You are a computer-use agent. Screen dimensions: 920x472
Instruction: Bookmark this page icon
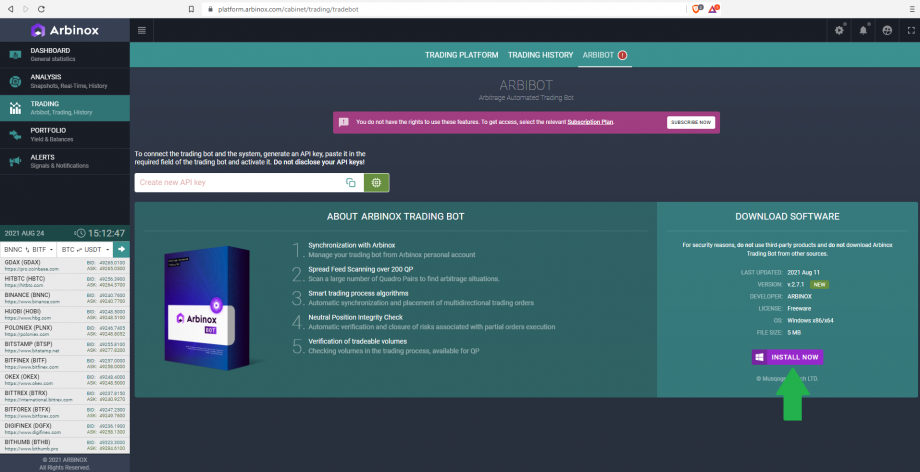(x=191, y=9)
